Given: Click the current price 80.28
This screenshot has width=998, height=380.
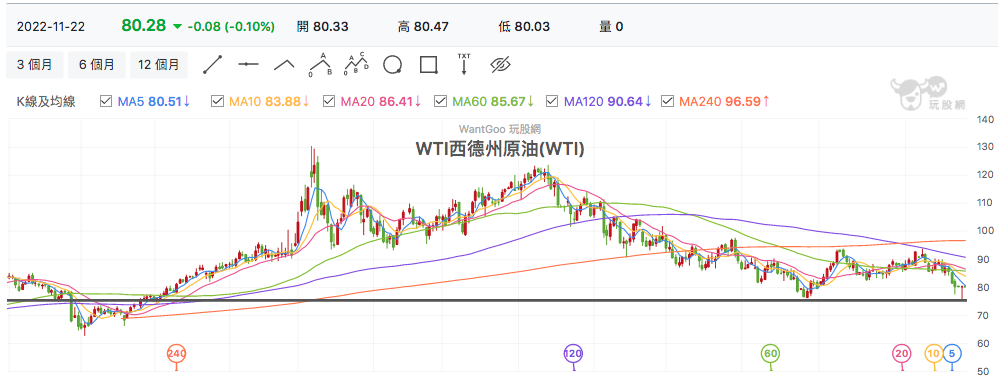Looking at the screenshot, I should coord(144,25).
